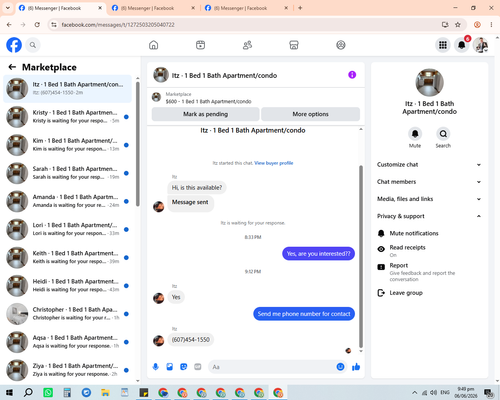This screenshot has width=500, height=400.
Task: Open Sarah's apartment conversation
Action: pos(67,173)
